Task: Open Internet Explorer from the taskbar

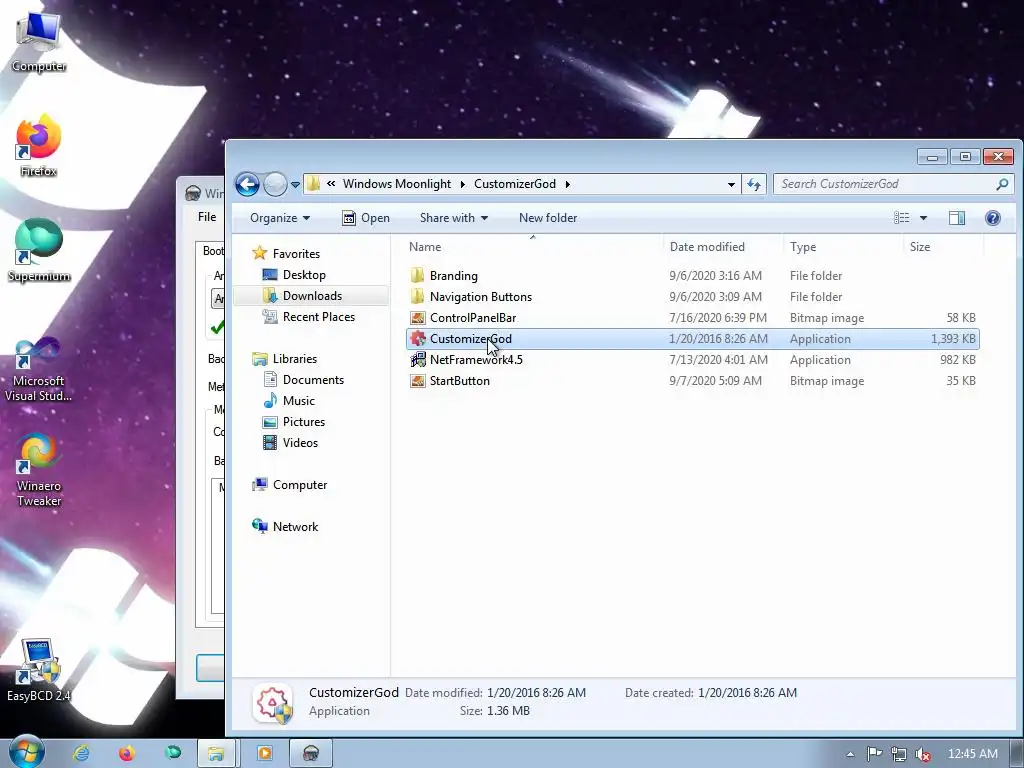Action: point(81,754)
